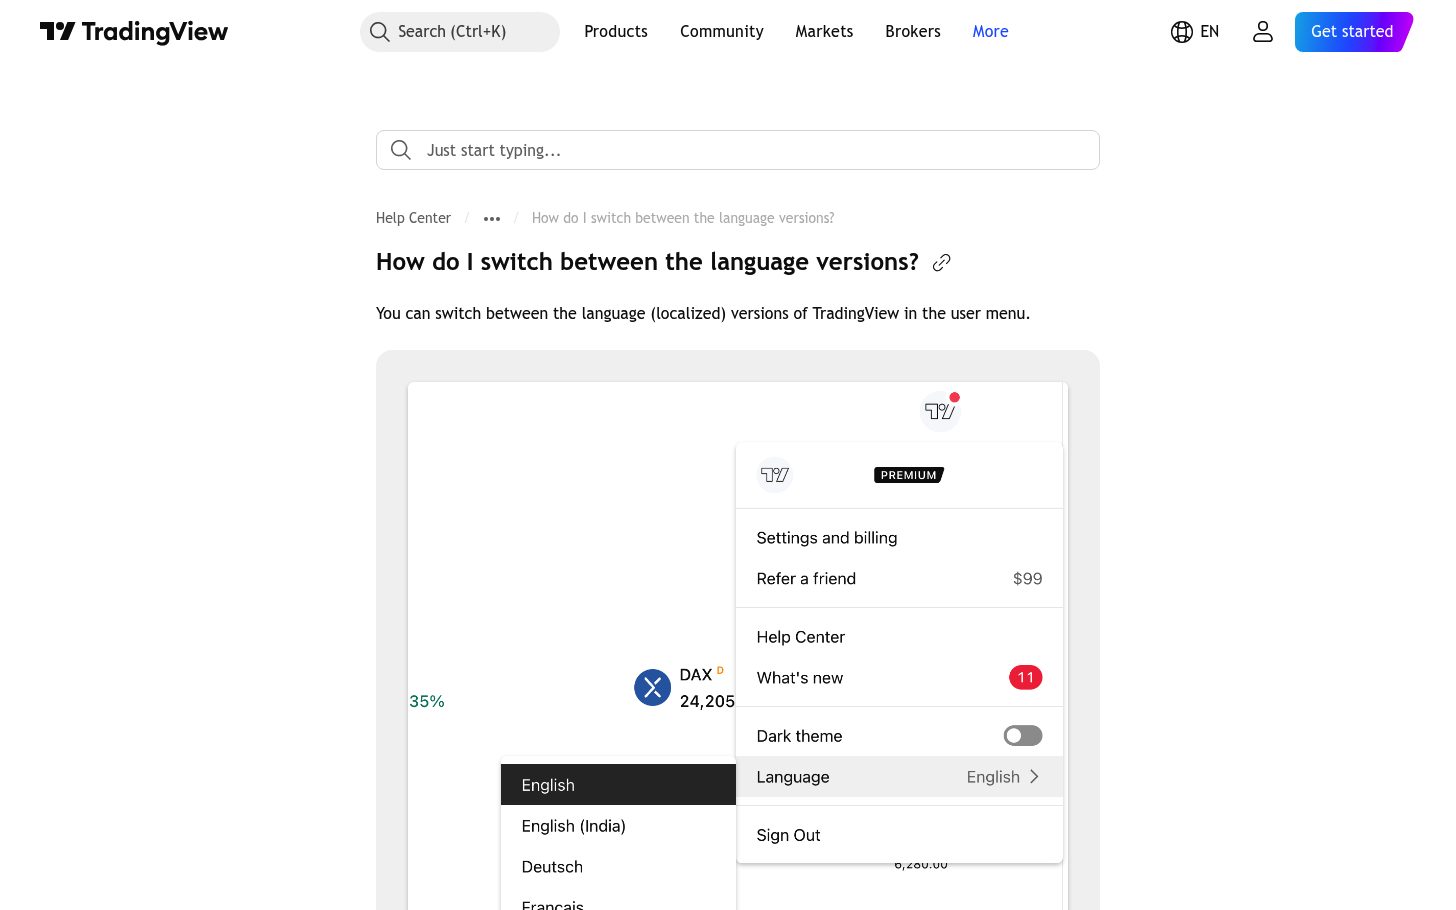Click breadcrumb 'How do I switch between the language versions?'
1456x910 pixels.
click(683, 218)
